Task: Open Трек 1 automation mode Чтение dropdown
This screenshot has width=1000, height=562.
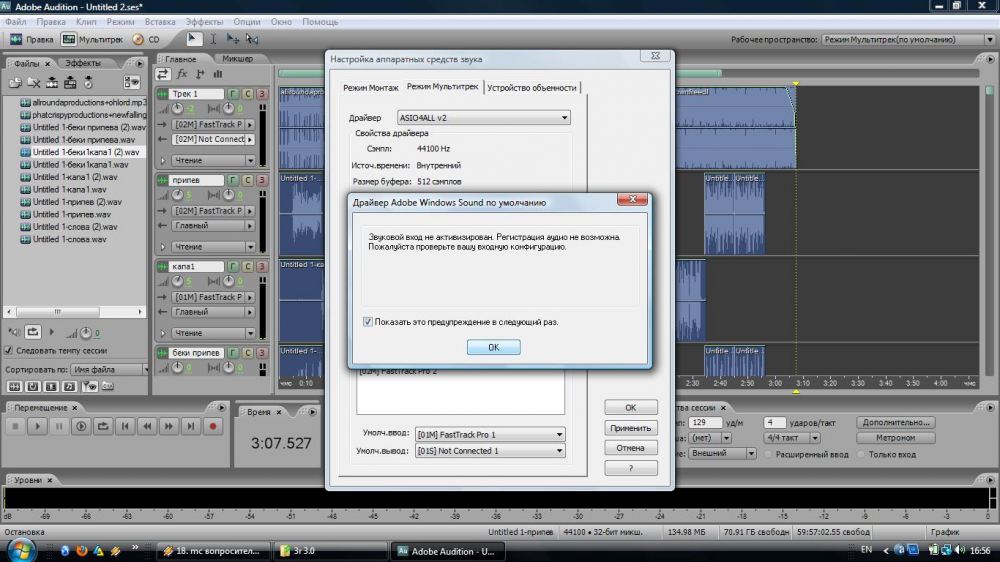Action: 214,160
